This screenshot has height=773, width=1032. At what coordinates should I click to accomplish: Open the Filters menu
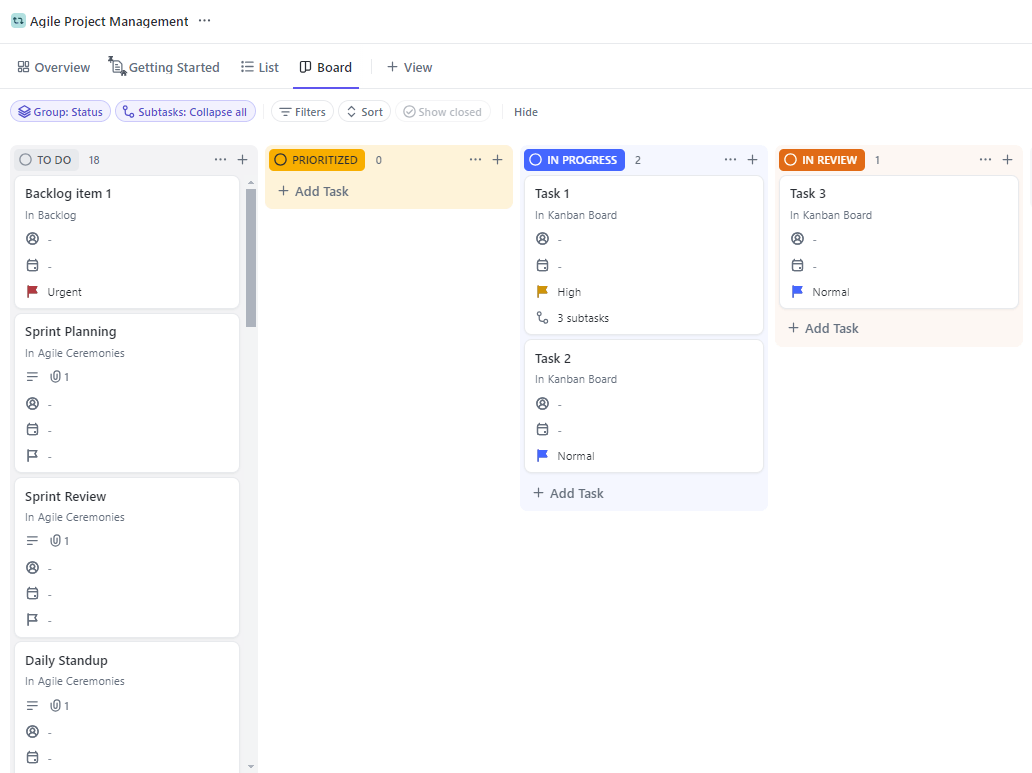tap(303, 112)
